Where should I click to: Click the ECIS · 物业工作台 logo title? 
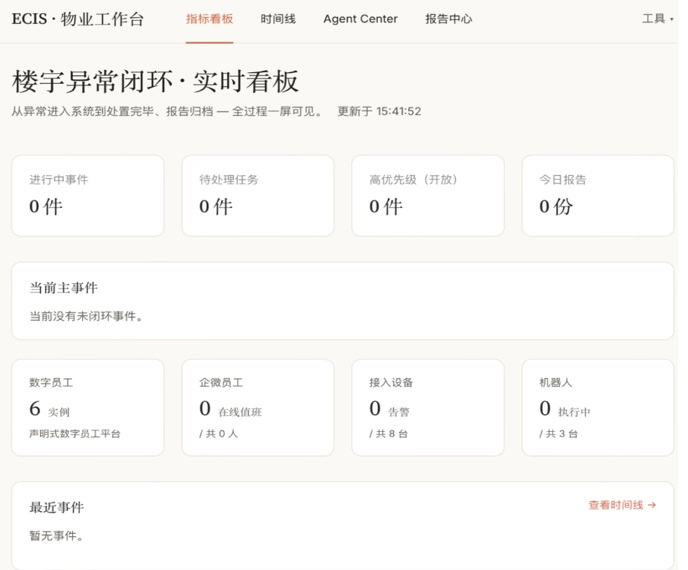pyautogui.click(x=78, y=19)
